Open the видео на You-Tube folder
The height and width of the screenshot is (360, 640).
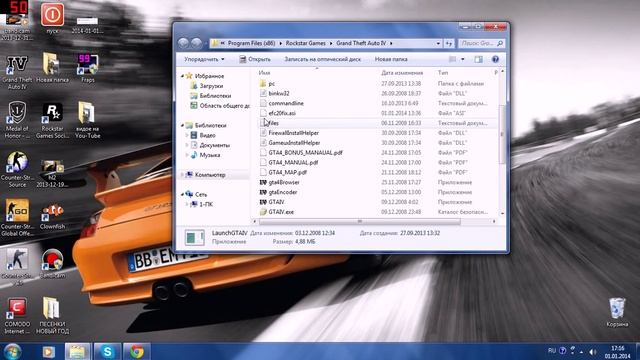pyautogui.click(x=87, y=120)
